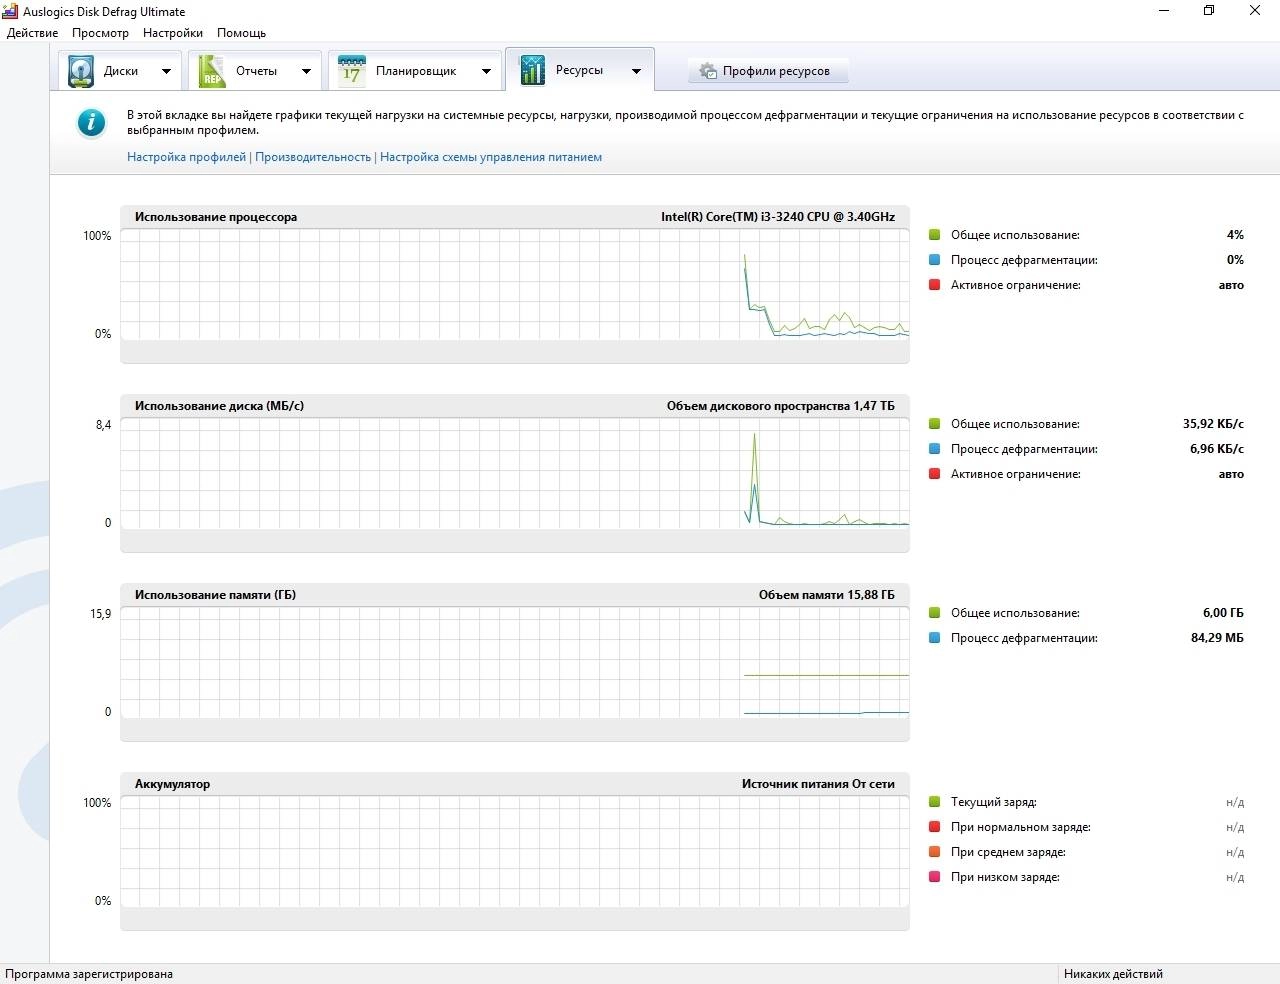Click blue swatch beside disk 6,96 КБ/с
Screen dimensions: 1280x984
tap(935, 449)
